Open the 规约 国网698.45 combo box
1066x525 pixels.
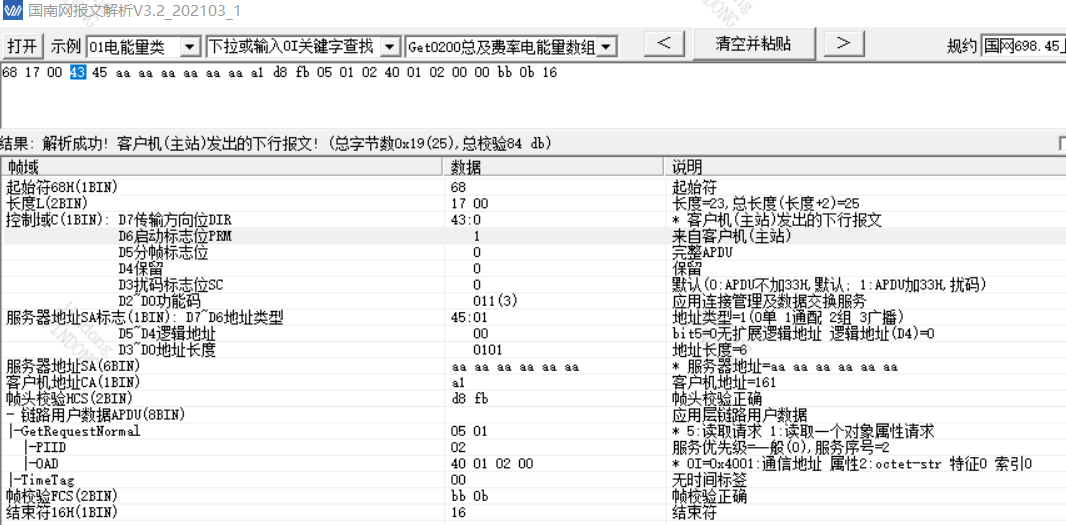coord(1024,47)
